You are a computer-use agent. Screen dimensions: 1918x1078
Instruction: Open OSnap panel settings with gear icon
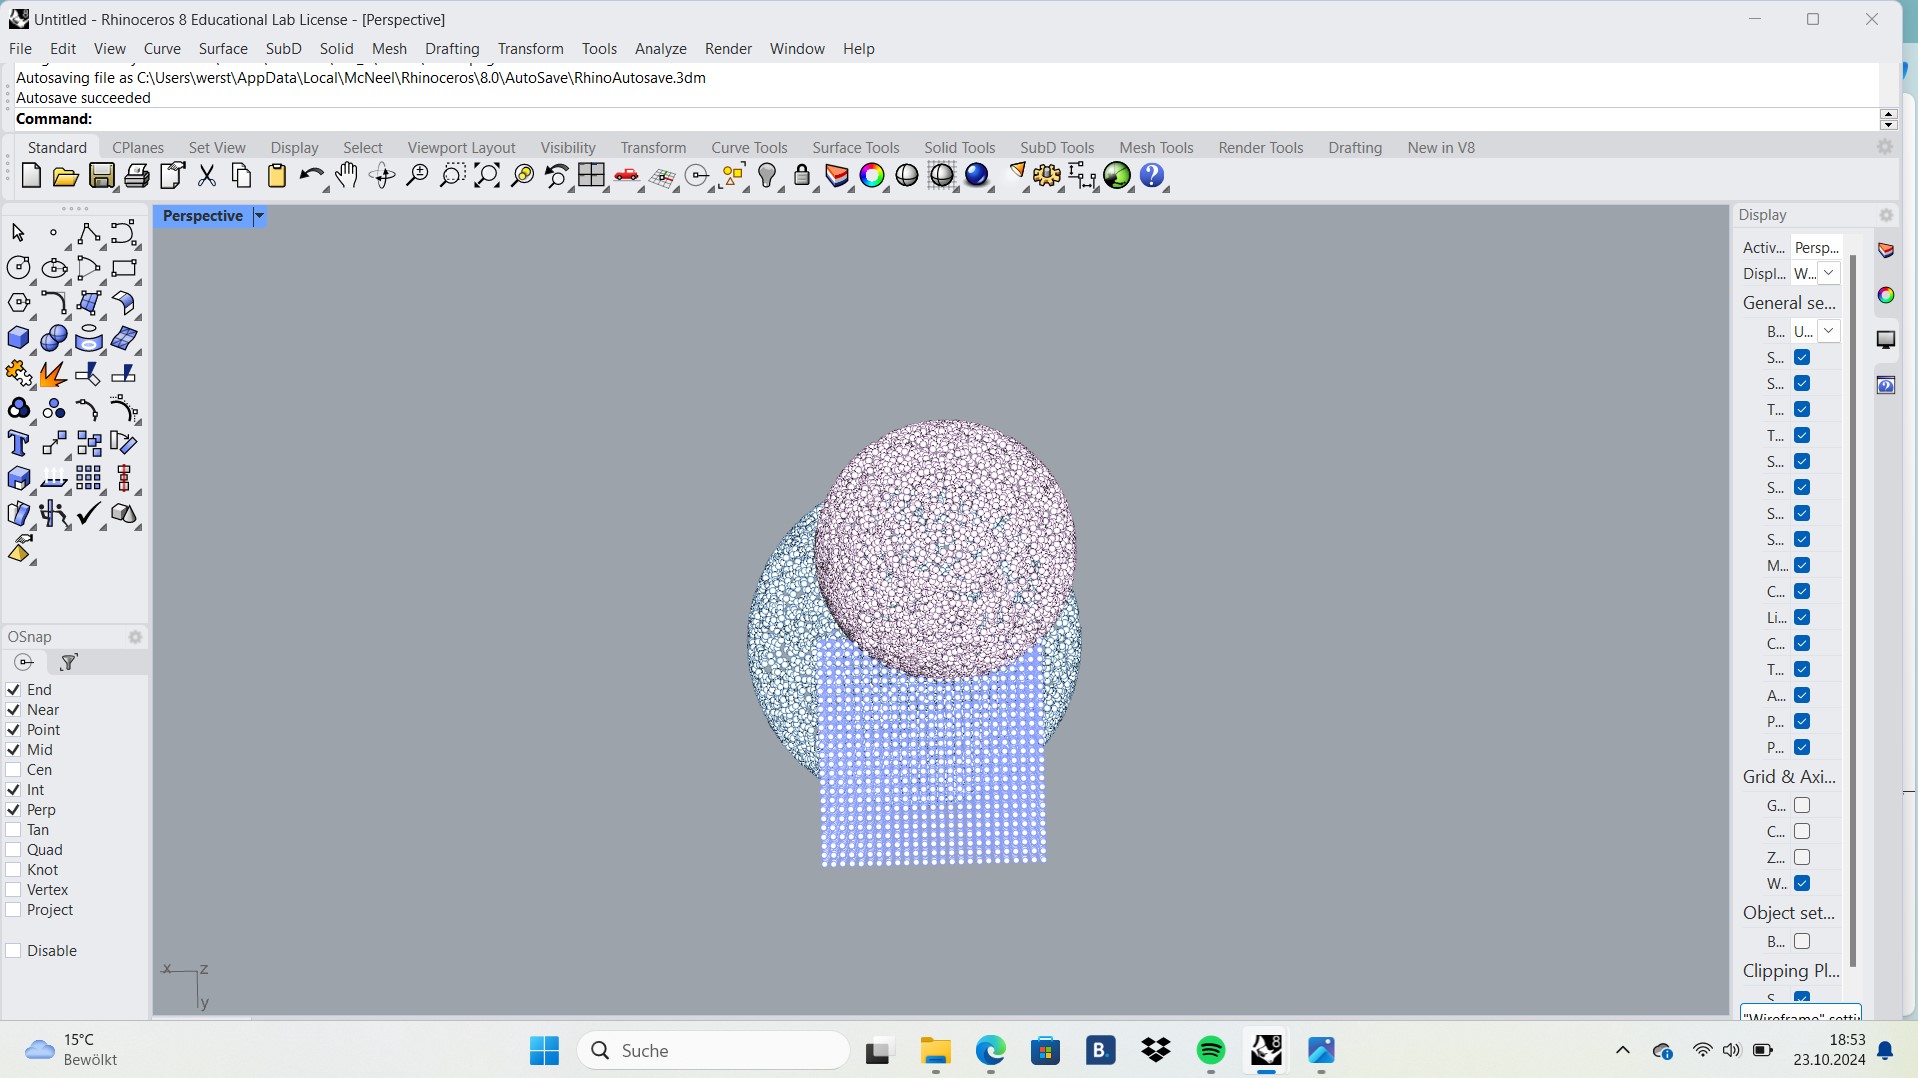[x=135, y=637]
